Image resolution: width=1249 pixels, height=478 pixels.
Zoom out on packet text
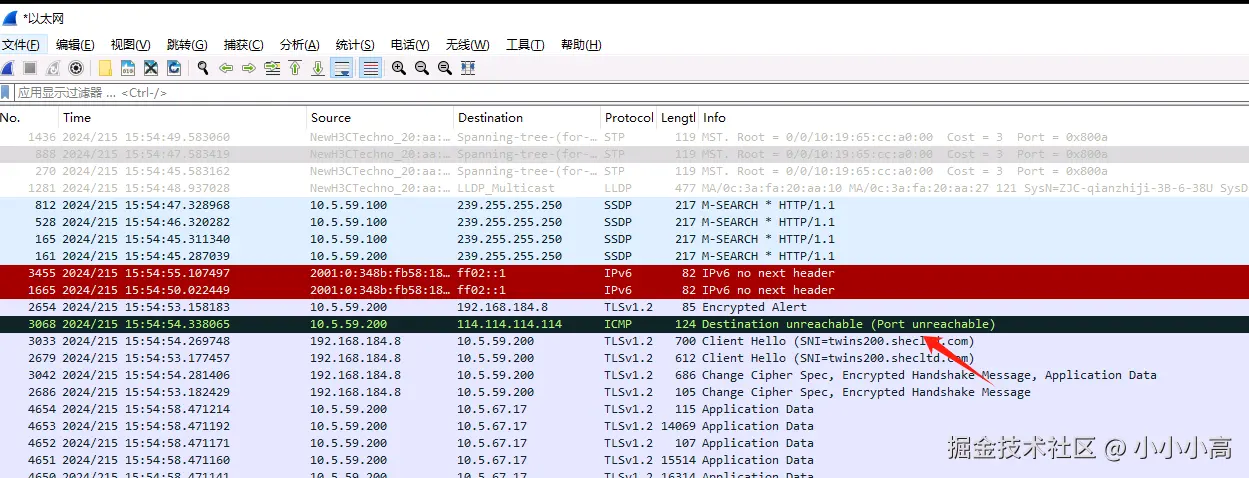coord(421,68)
